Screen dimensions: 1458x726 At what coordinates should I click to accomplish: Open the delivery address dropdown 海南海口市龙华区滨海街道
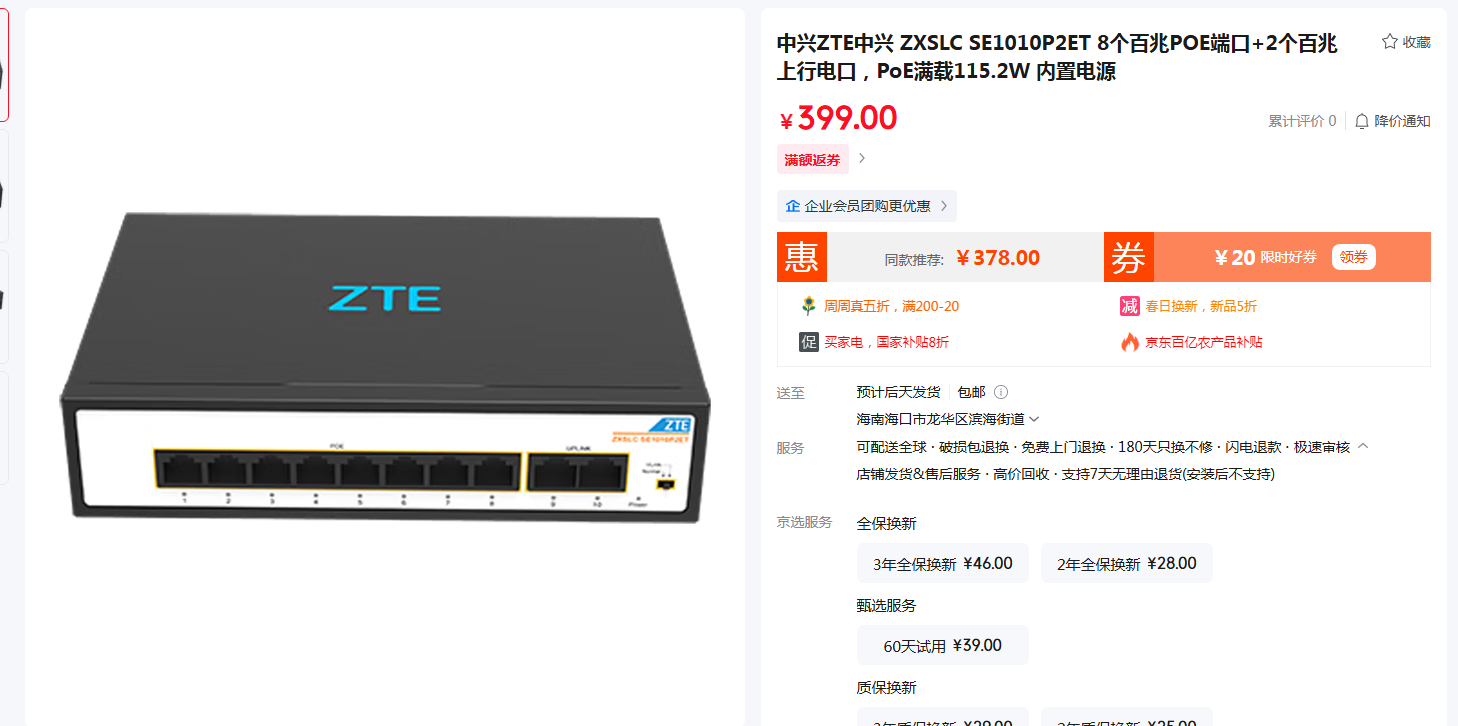tap(948, 419)
